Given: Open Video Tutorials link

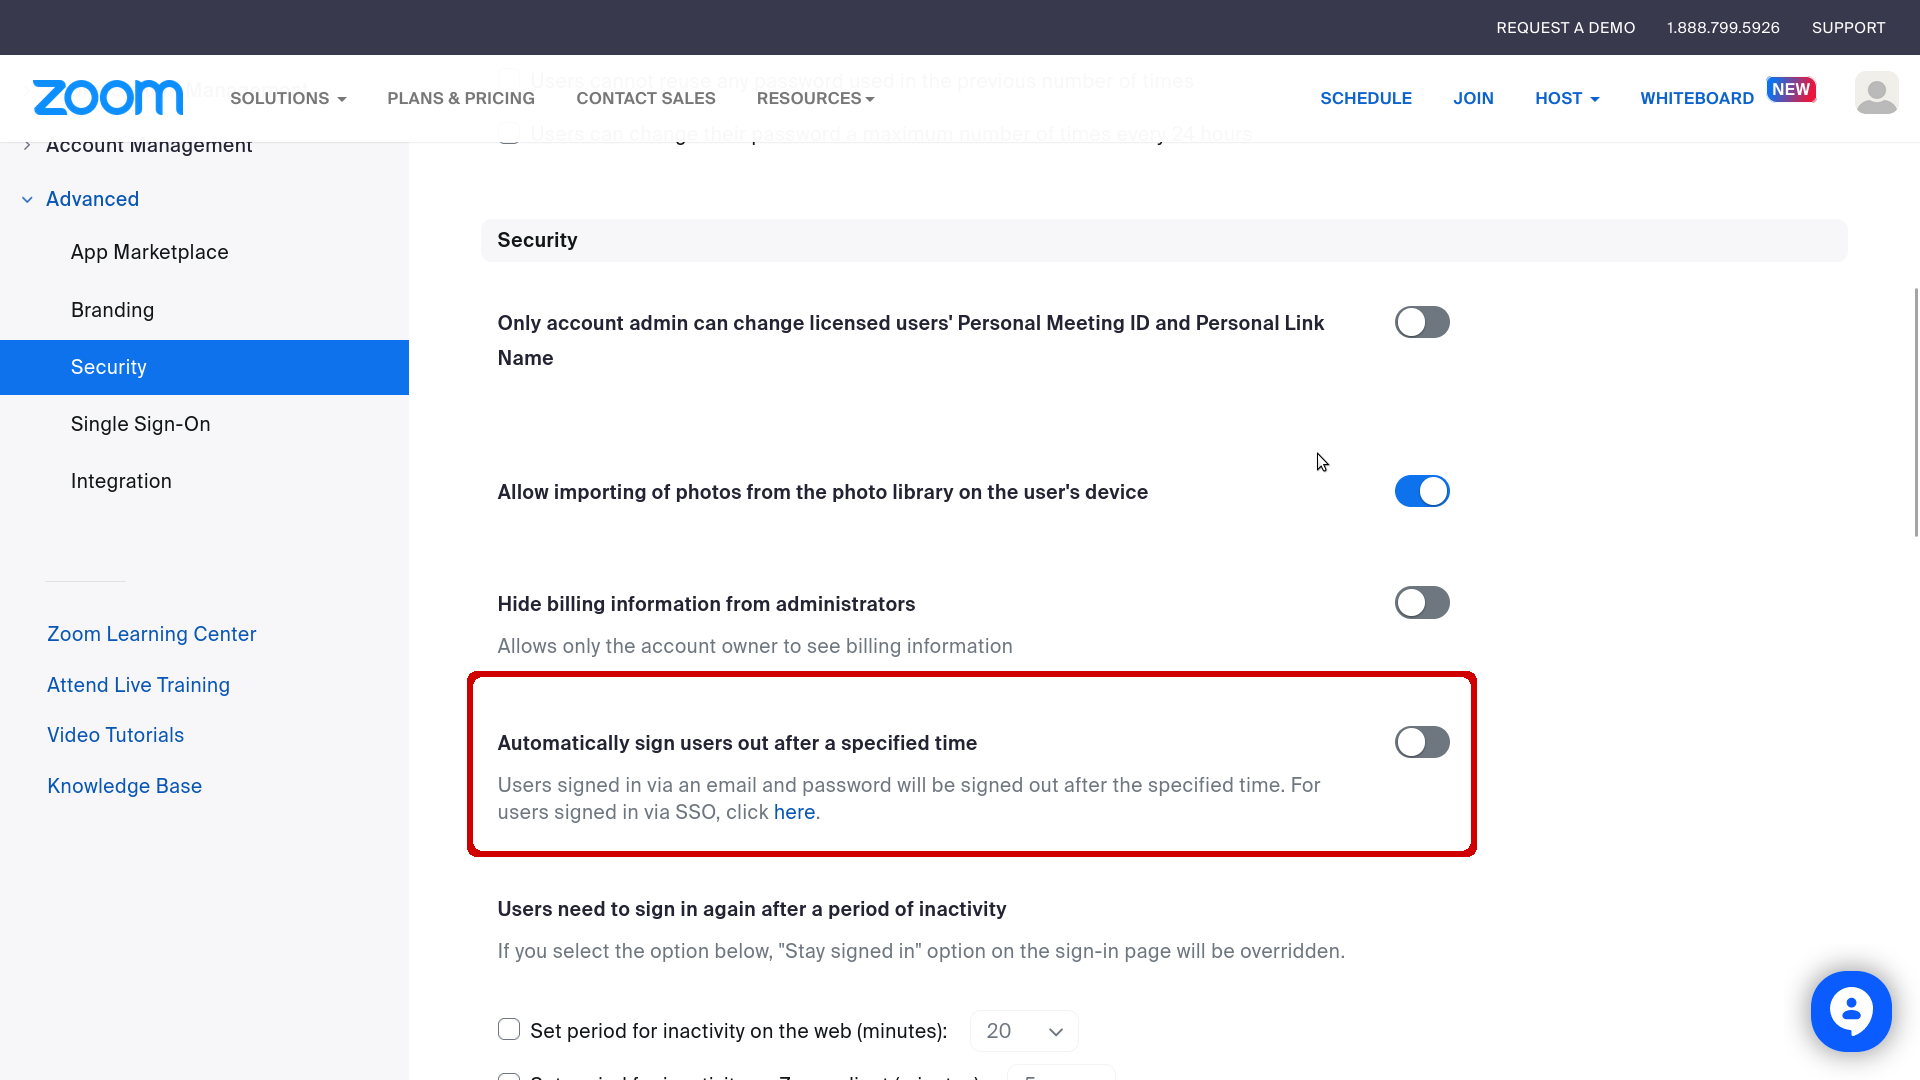Looking at the screenshot, I should (116, 735).
